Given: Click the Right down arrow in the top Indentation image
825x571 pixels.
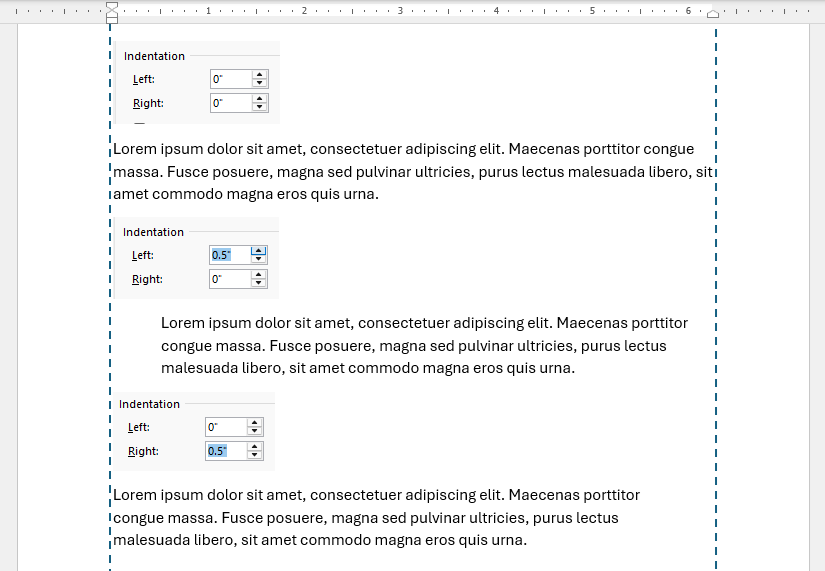Looking at the screenshot, I should point(259,107).
